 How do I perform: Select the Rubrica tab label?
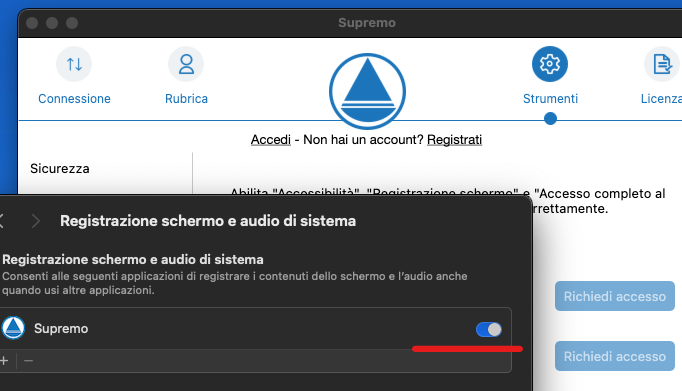(x=186, y=99)
